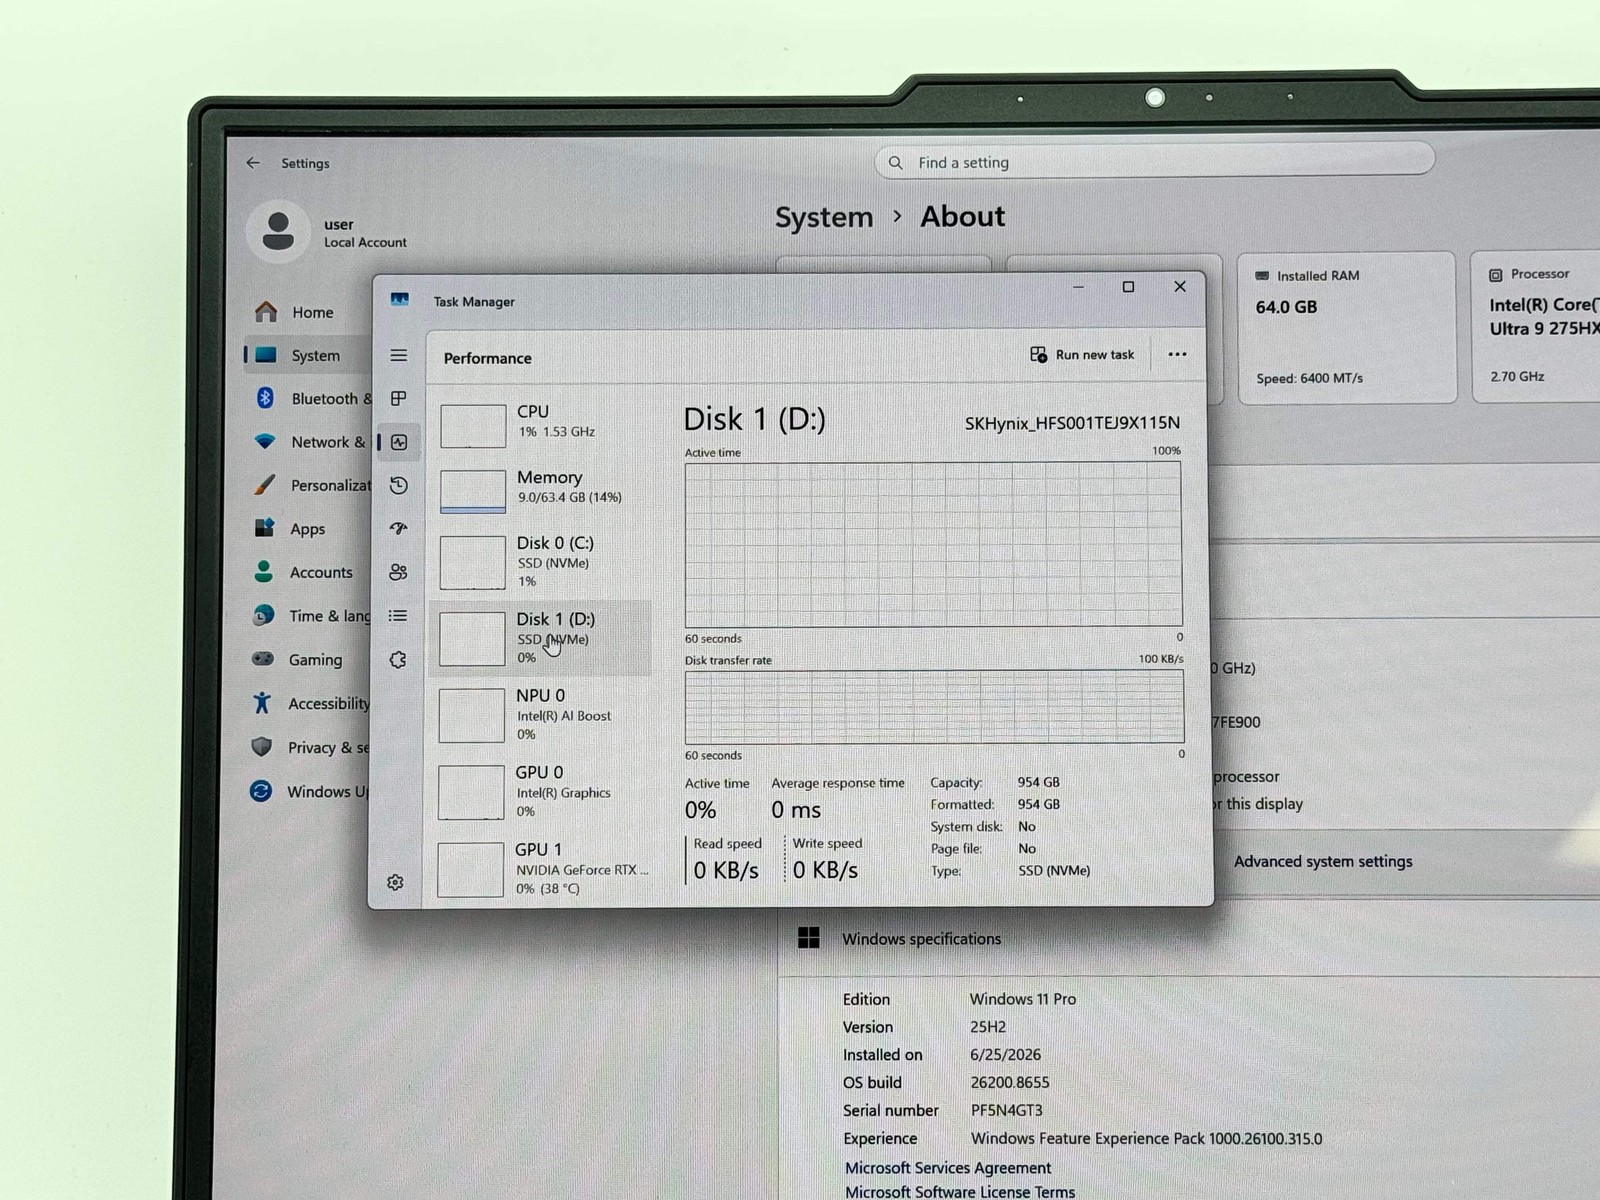Open Apps in Settings sidebar

pos(308,529)
